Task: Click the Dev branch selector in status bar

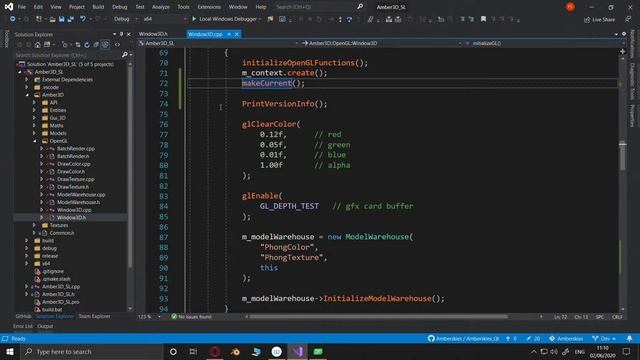Action: tap(604, 338)
